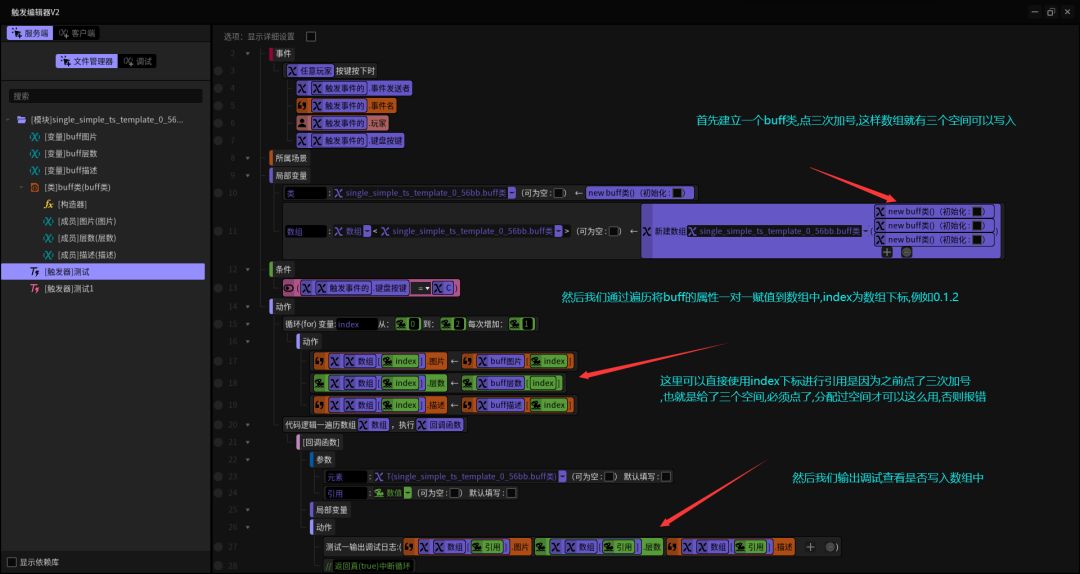
Task: Click the 回调函数 block on line 20
Action: (x=439, y=425)
